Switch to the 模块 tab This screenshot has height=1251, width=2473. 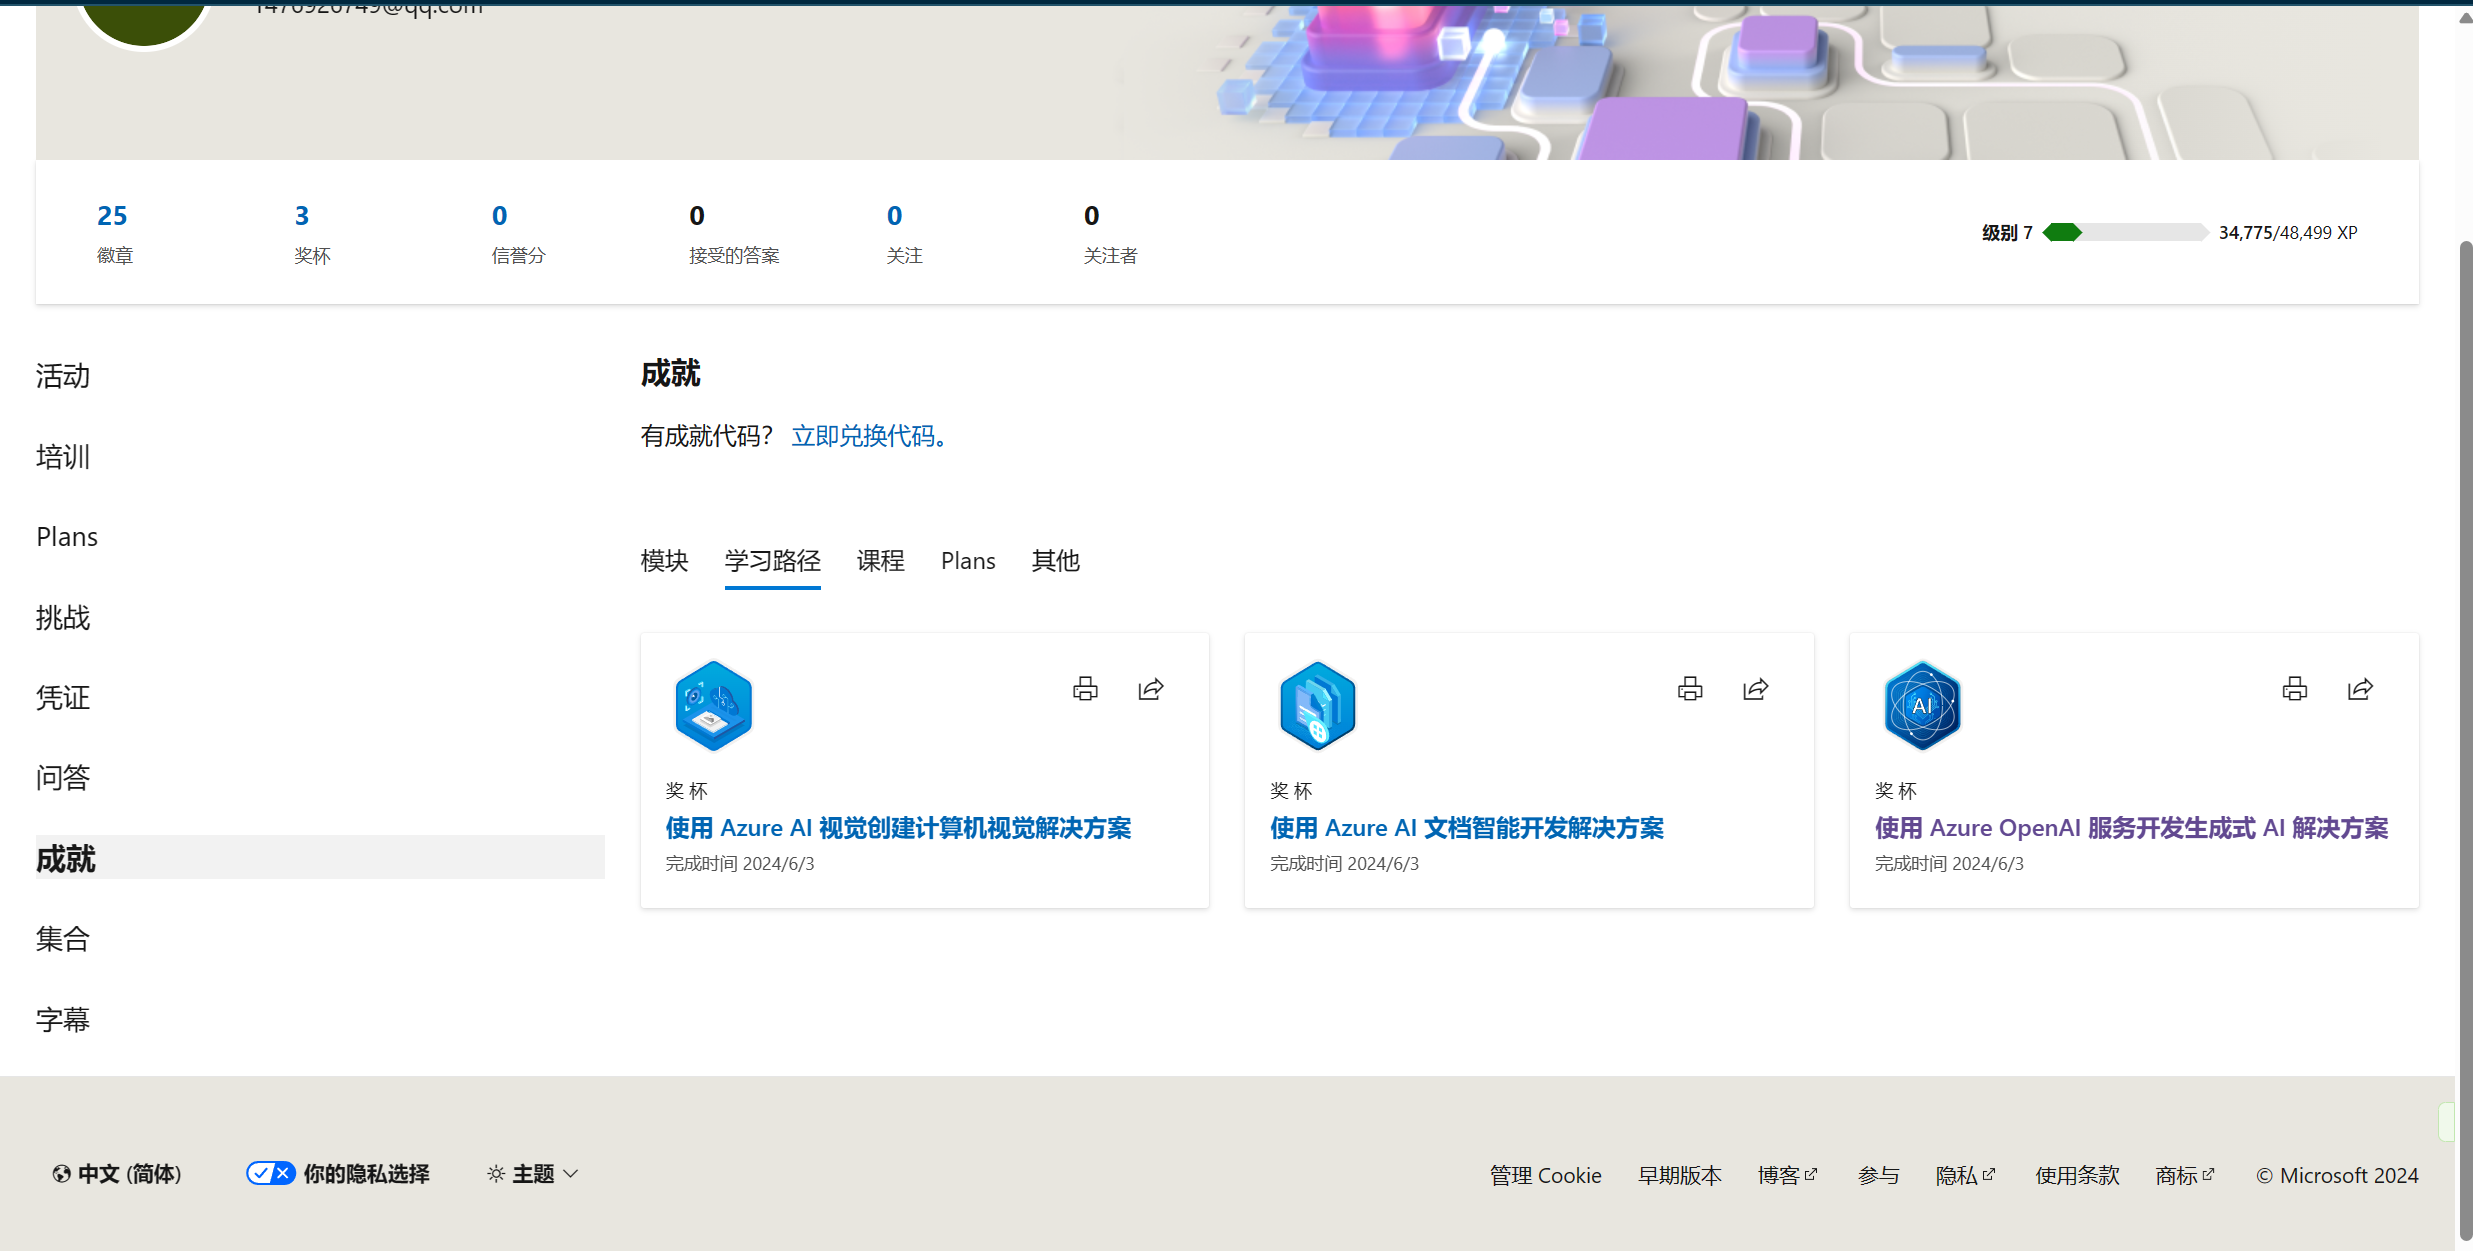click(665, 561)
